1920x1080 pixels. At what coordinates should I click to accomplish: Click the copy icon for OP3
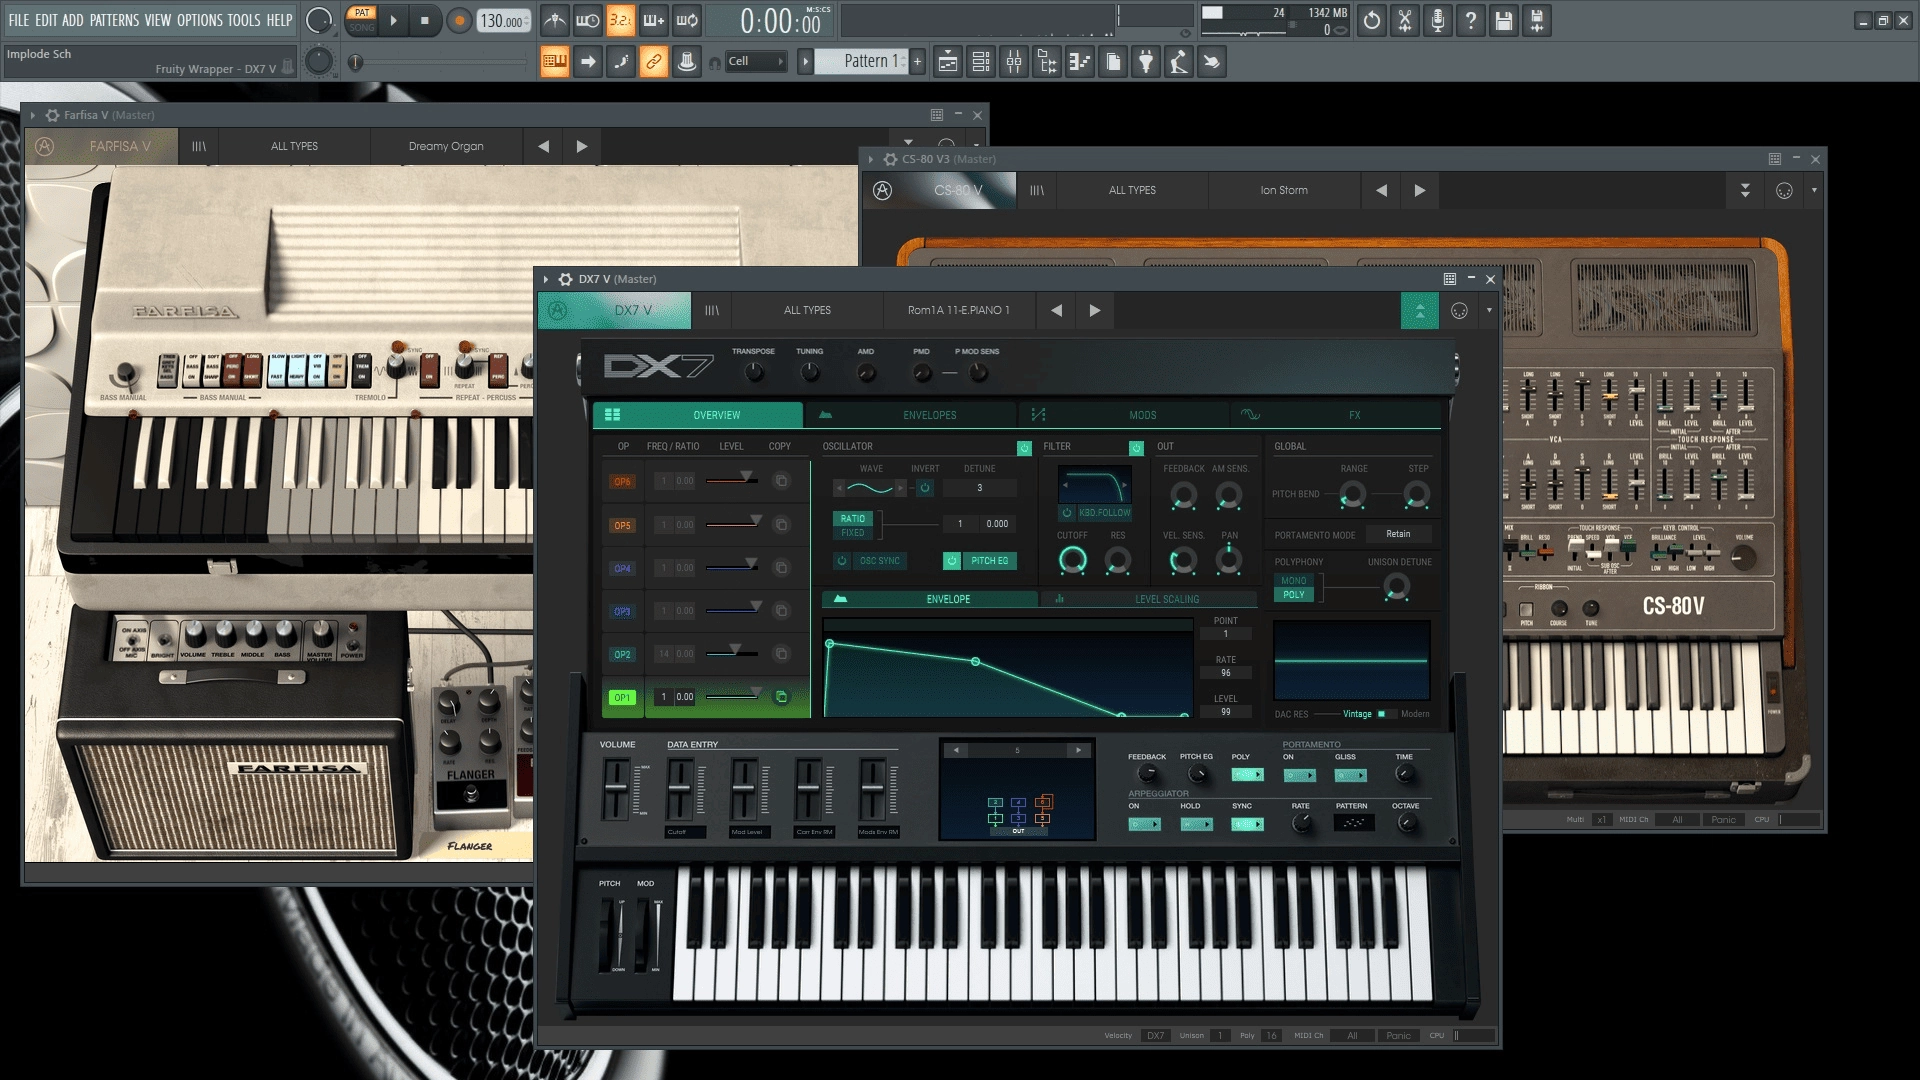click(x=782, y=610)
